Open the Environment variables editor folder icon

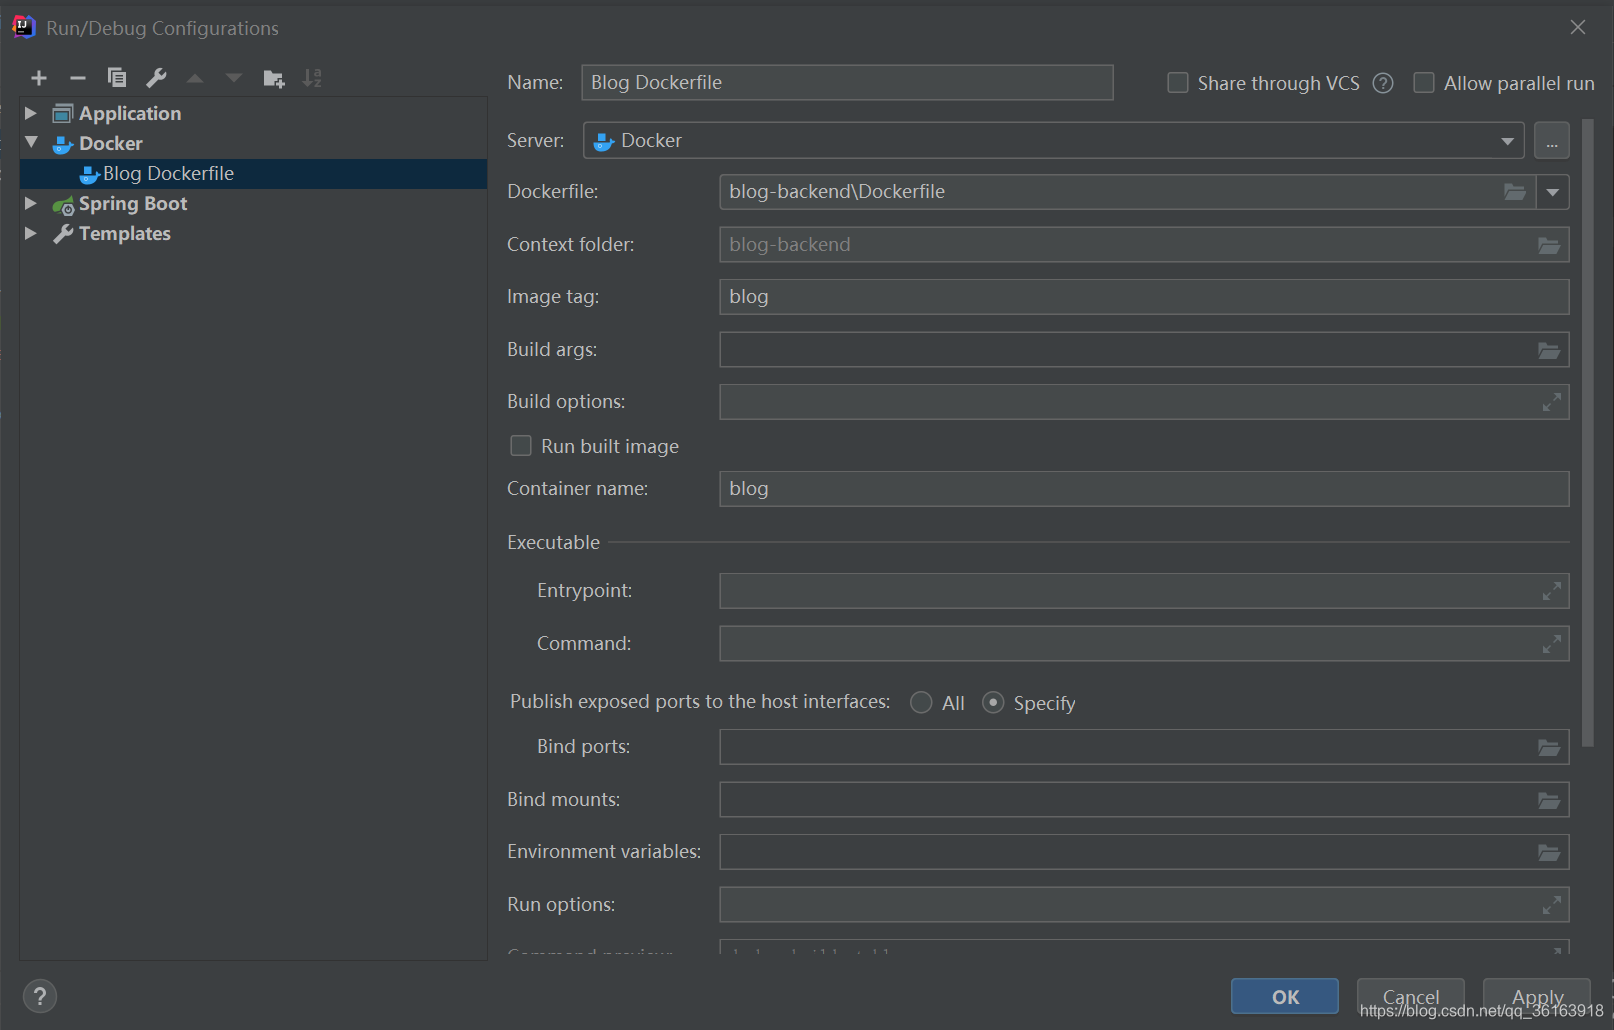pyautogui.click(x=1549, y=852)
